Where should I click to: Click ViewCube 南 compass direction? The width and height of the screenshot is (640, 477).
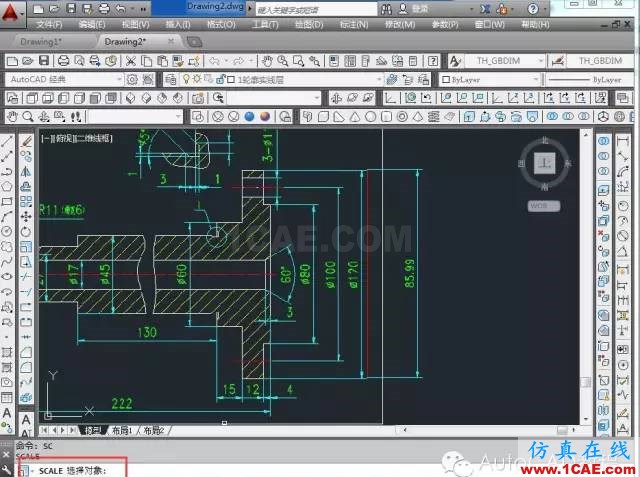[x=544, y=187]
